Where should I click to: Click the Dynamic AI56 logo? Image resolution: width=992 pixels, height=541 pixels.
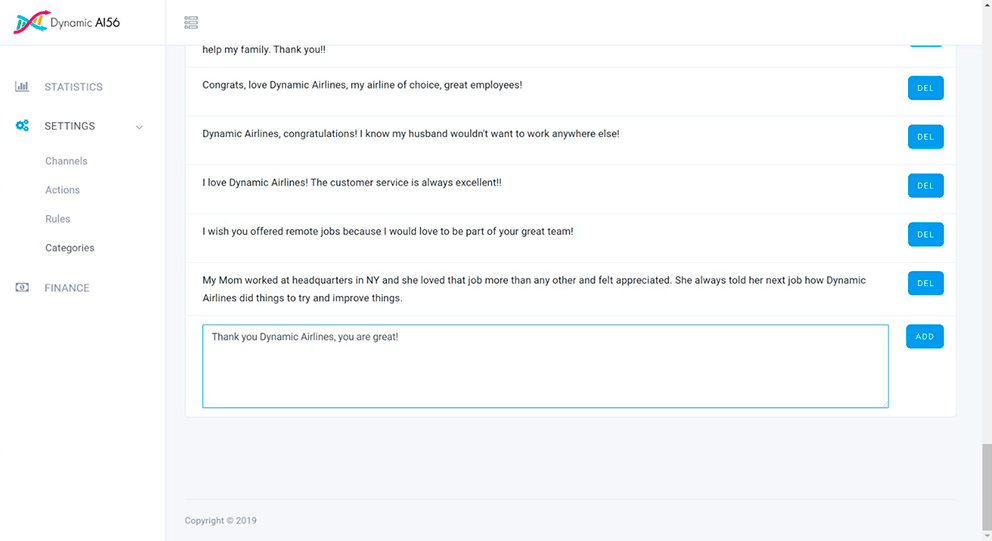click(66, 22)
